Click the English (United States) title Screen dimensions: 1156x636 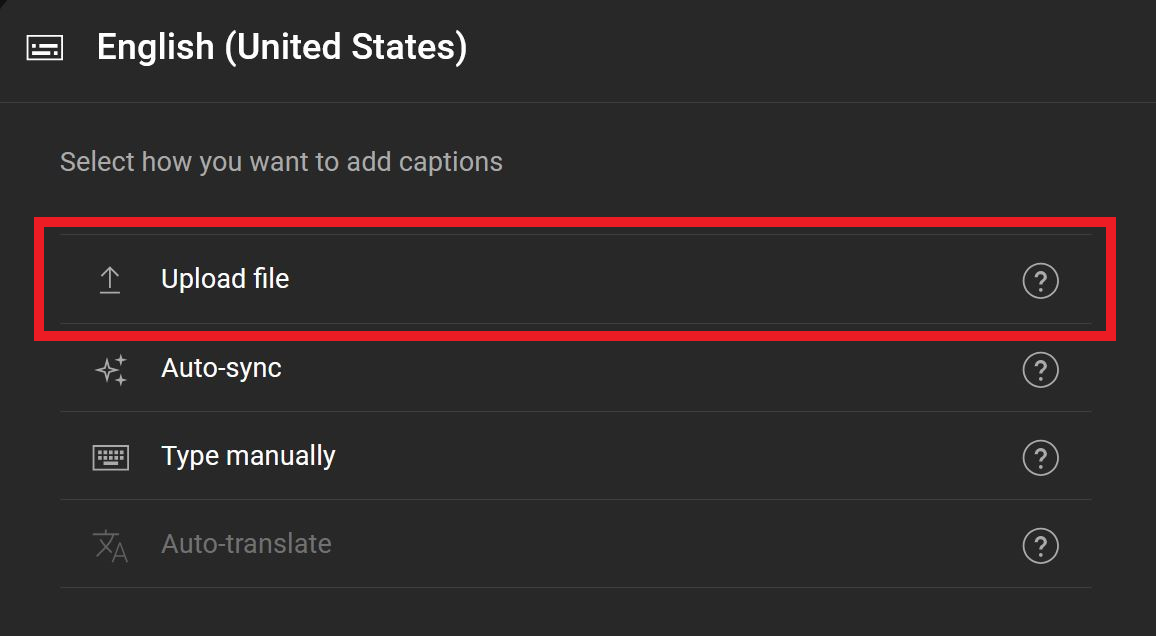282,46
